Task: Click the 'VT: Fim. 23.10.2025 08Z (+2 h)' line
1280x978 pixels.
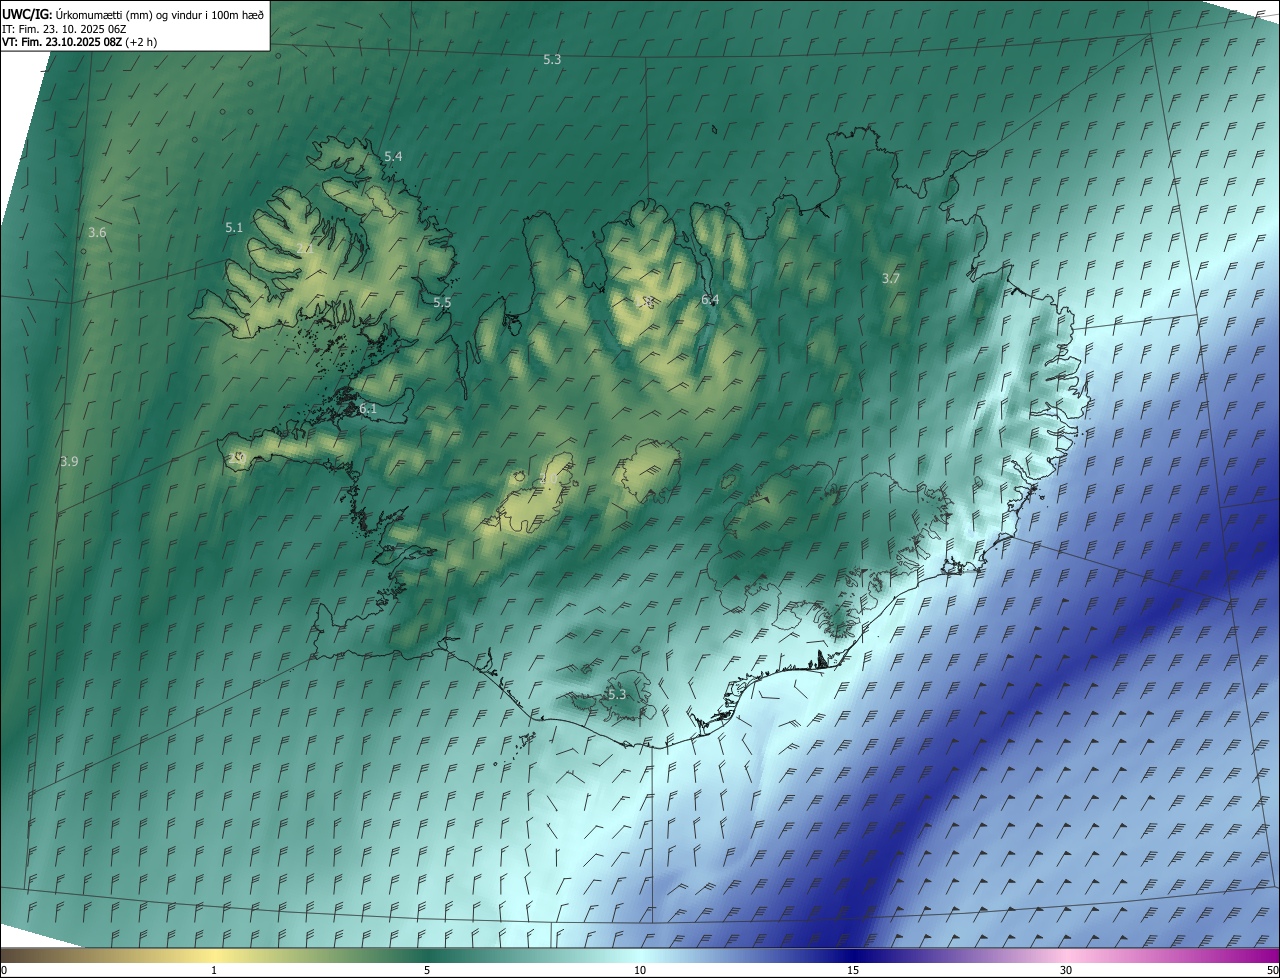Action: 80,42
